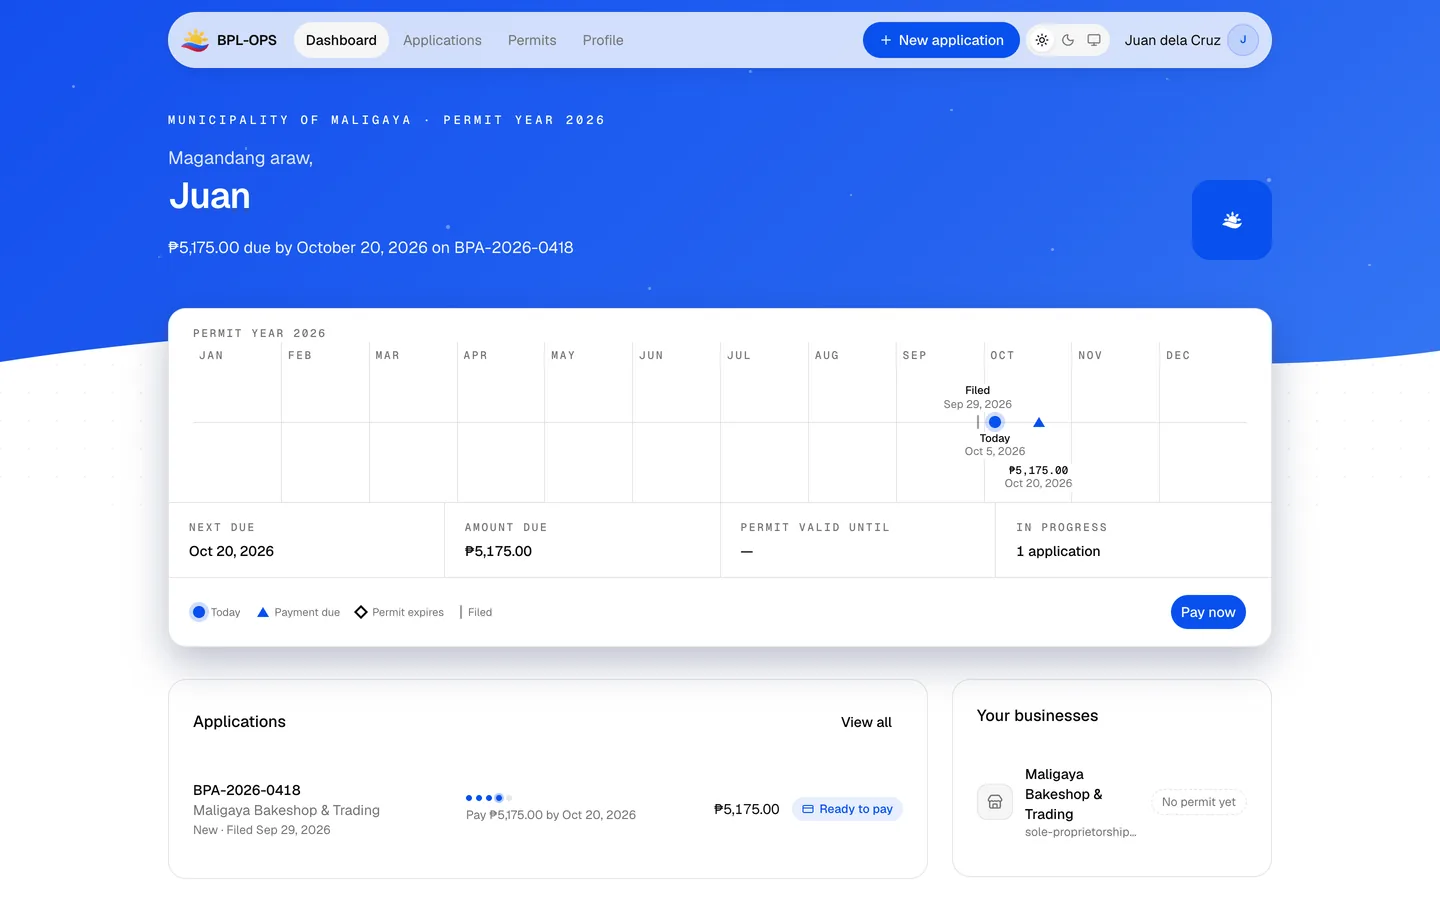Image resolution: width=1440 pixels, height=900 pixels.
Task: Click the blue municipality seal tile
Action: [x=1232, y=220]
